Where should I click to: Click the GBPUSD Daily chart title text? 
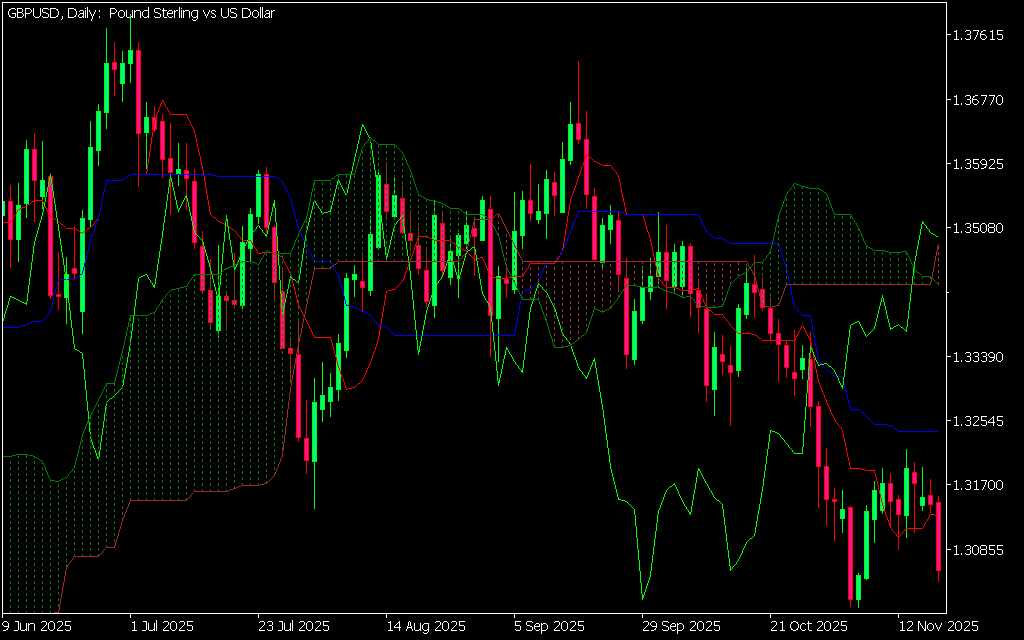coord(140,13)
